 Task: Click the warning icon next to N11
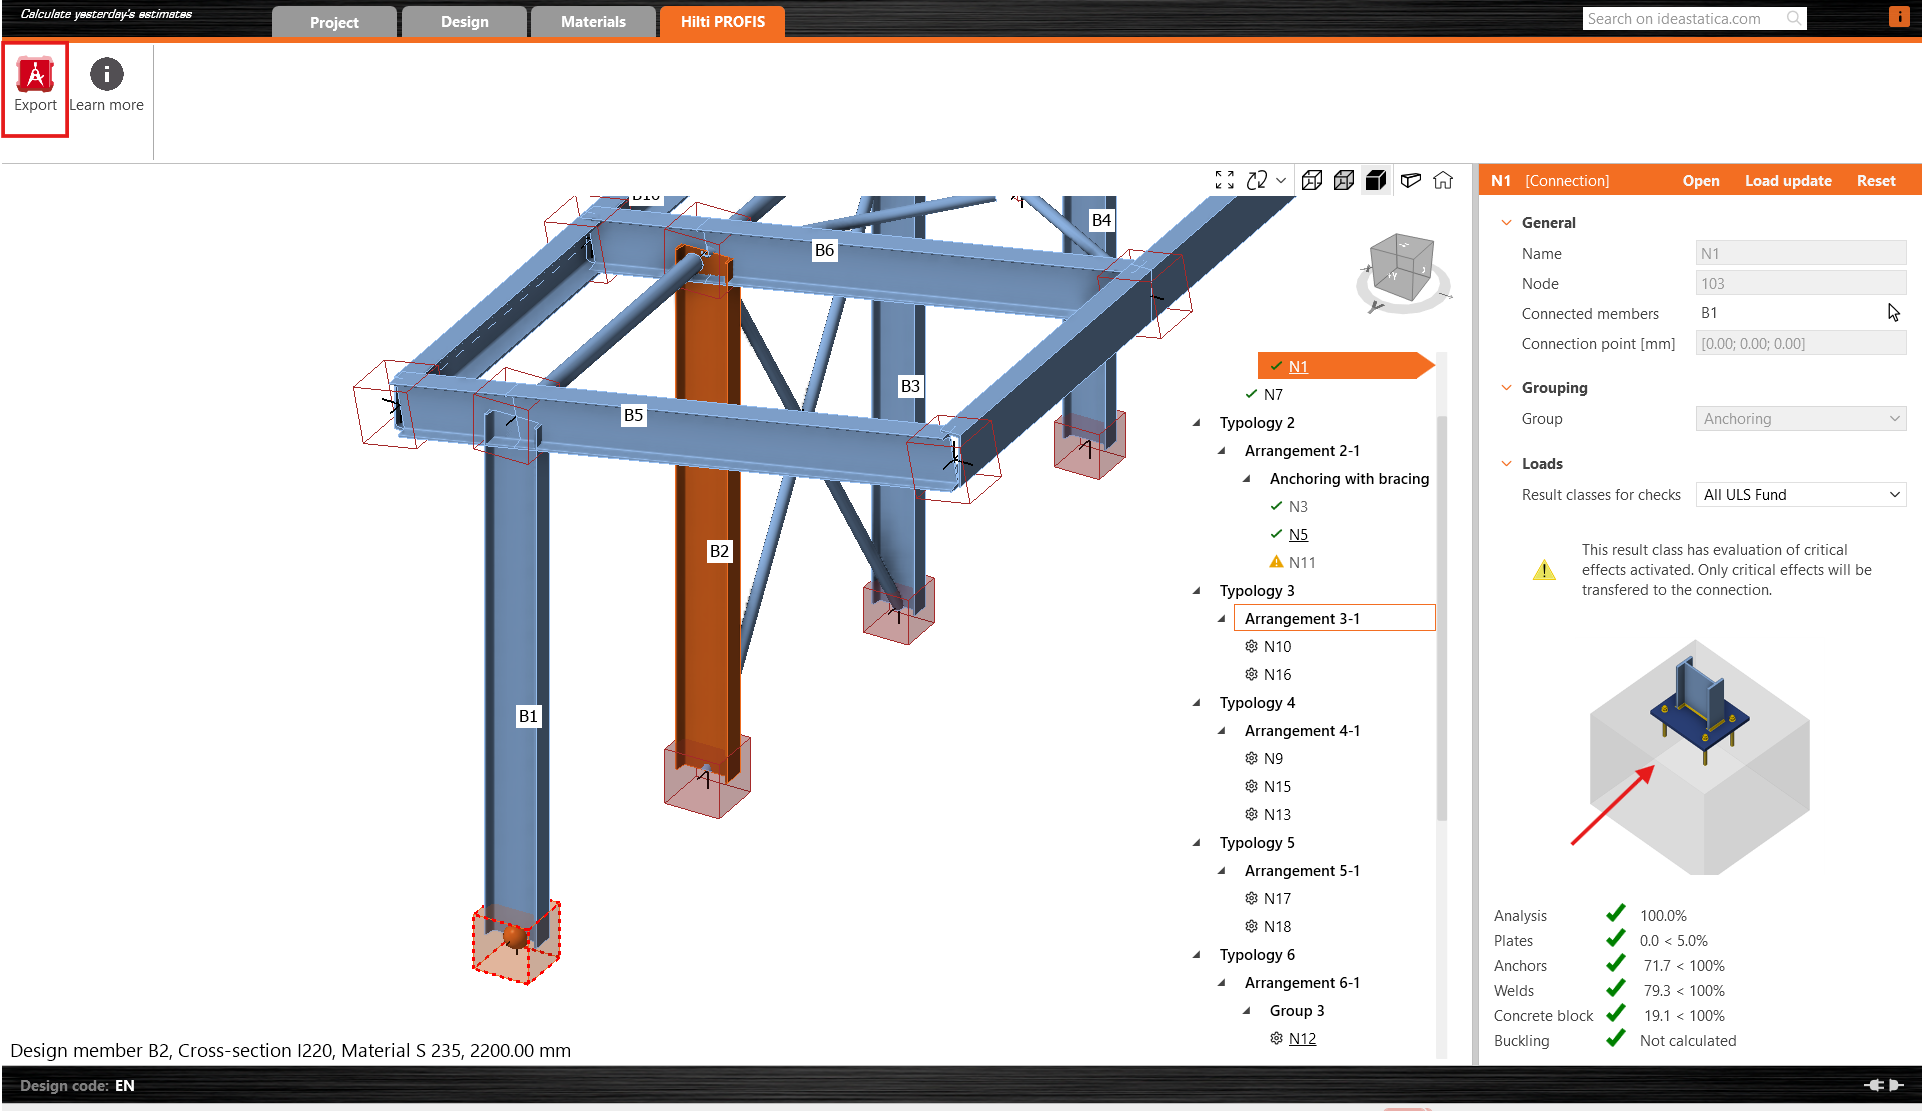click(x=1276, y=561)
